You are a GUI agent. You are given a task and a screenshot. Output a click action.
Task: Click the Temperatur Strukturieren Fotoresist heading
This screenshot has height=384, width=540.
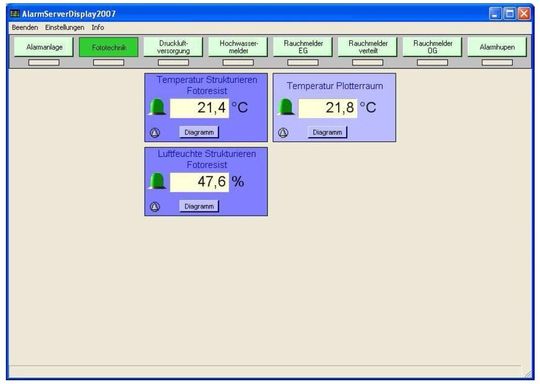(207, 85)
